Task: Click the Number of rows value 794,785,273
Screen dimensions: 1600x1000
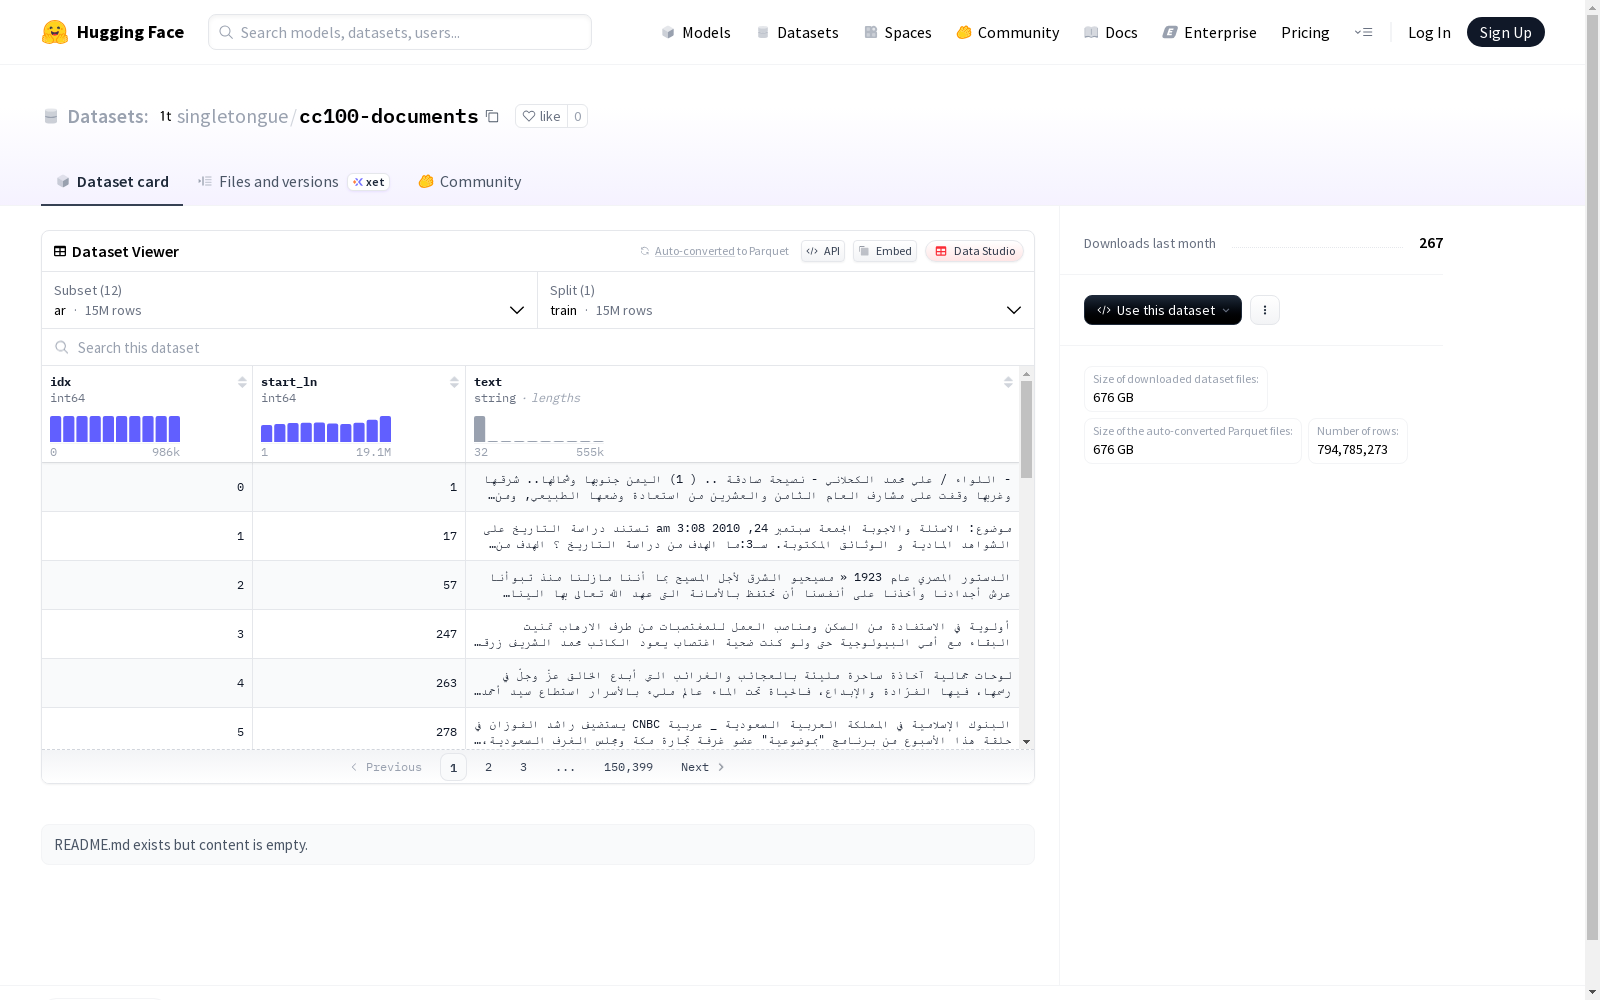Action: (x=1352, y=450)
